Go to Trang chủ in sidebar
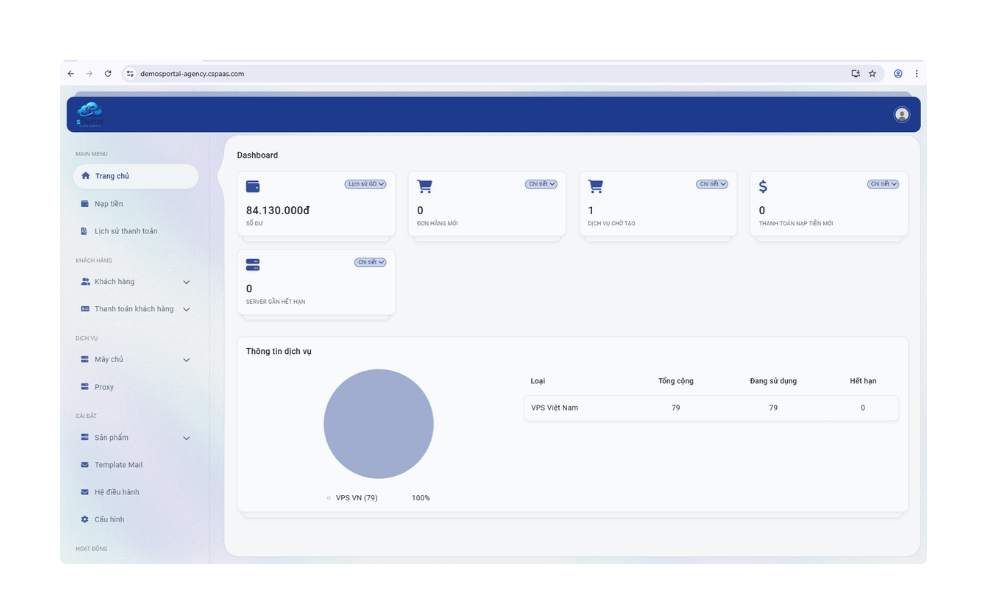Screen dimensions: 1000x600 tap(136, 176)
